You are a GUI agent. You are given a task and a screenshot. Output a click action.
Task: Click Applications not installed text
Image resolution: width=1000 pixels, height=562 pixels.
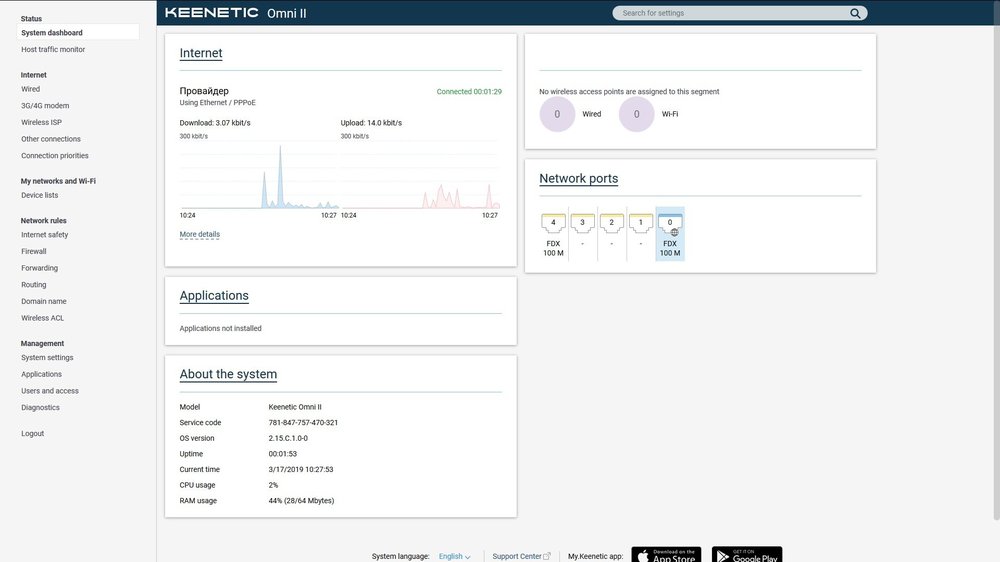click(x=220, y=329)
